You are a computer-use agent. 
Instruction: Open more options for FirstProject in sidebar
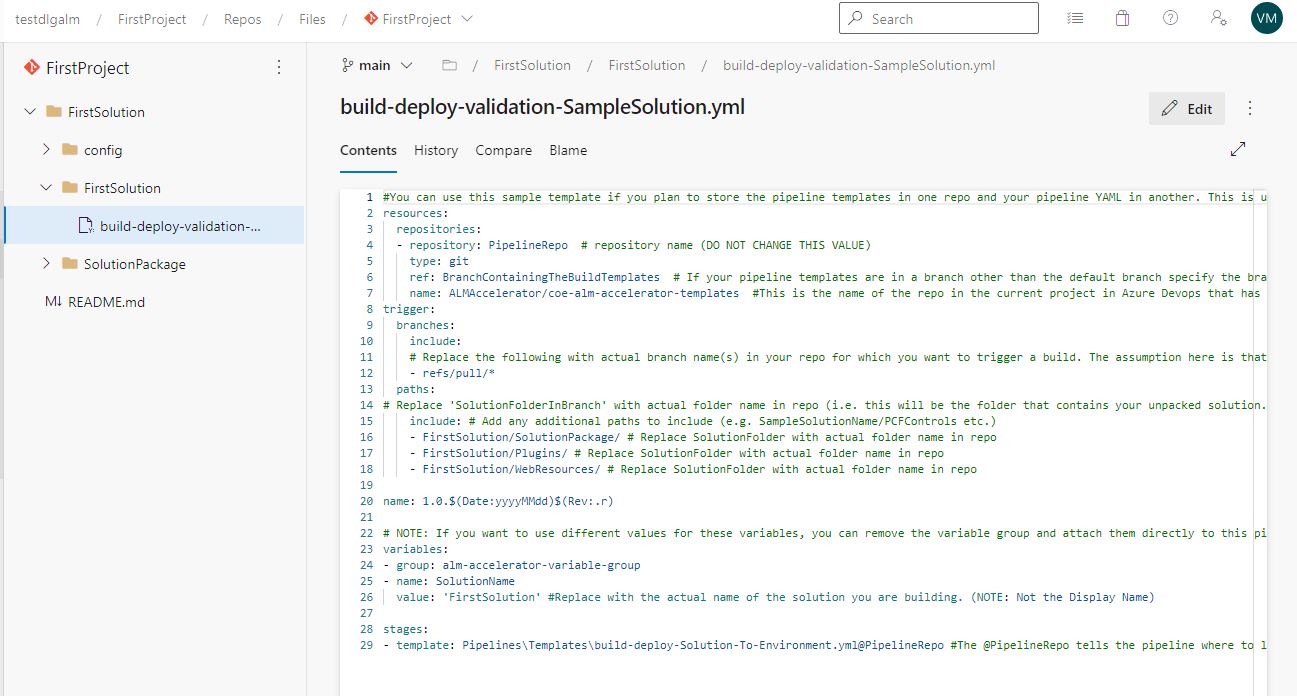pos(279,67)
